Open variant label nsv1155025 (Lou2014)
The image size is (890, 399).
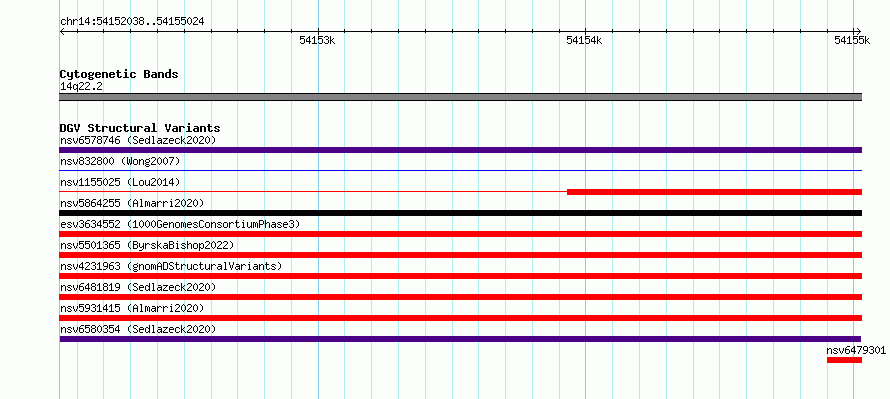(x=120, y=182)
